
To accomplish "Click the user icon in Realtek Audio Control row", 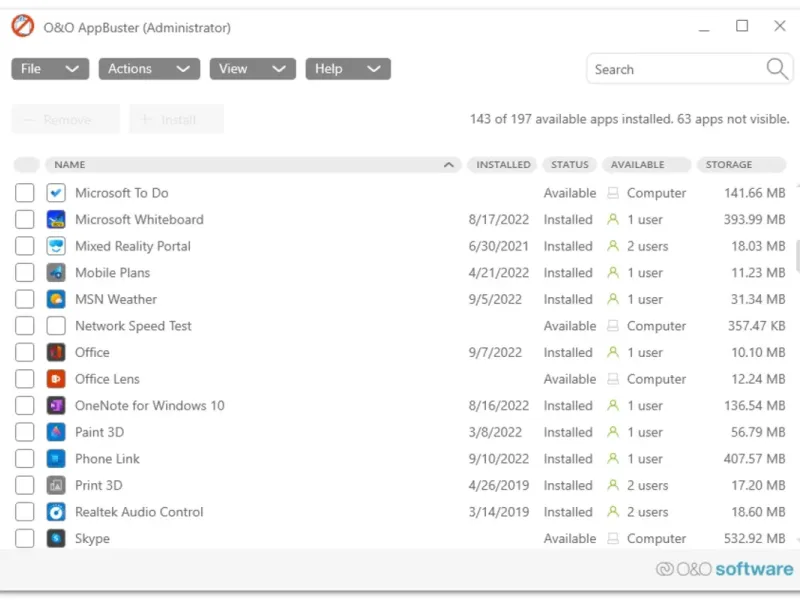I will tap(613, 512).
